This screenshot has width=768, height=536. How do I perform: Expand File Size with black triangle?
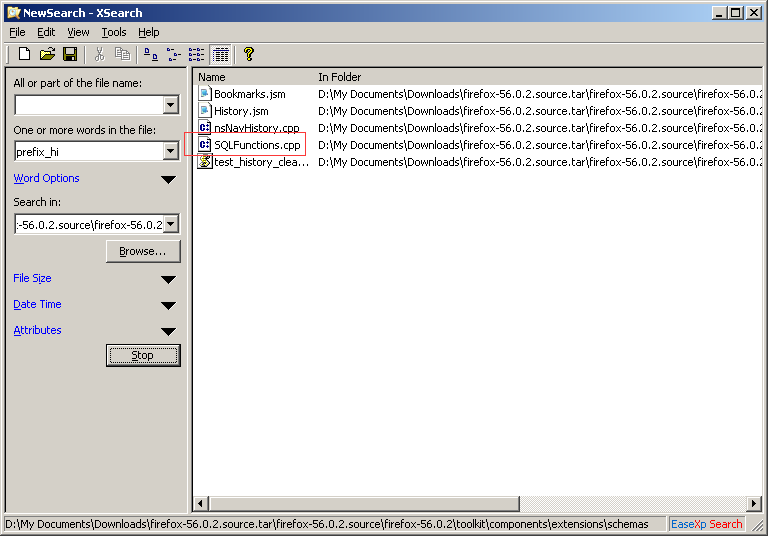click(168, 280)
